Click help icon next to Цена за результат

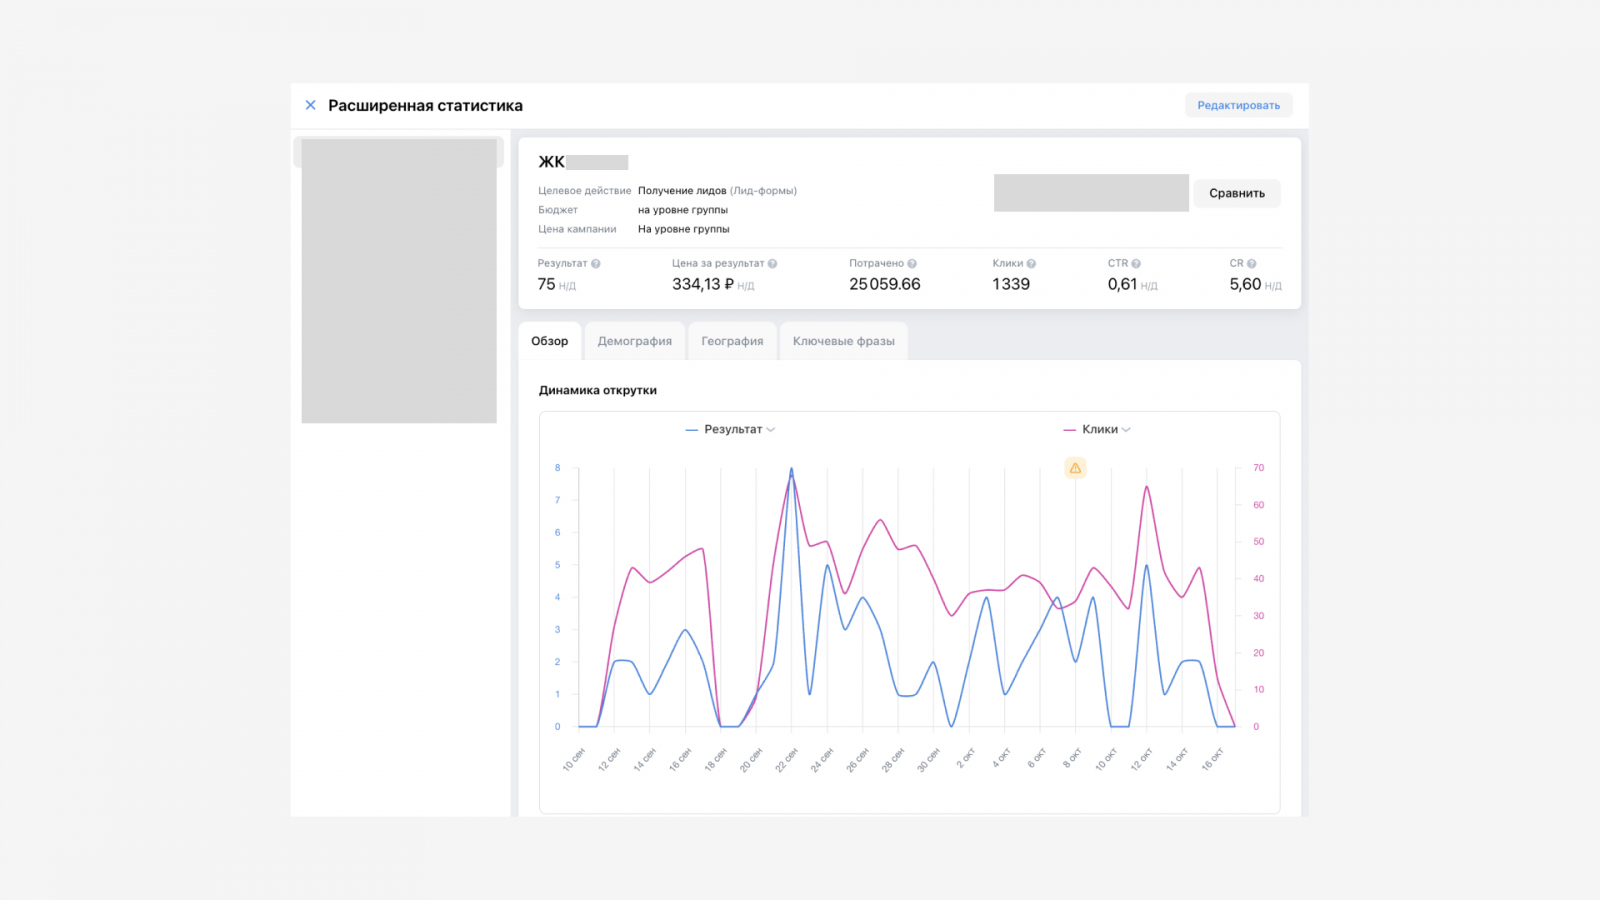(x=772, y=264)
